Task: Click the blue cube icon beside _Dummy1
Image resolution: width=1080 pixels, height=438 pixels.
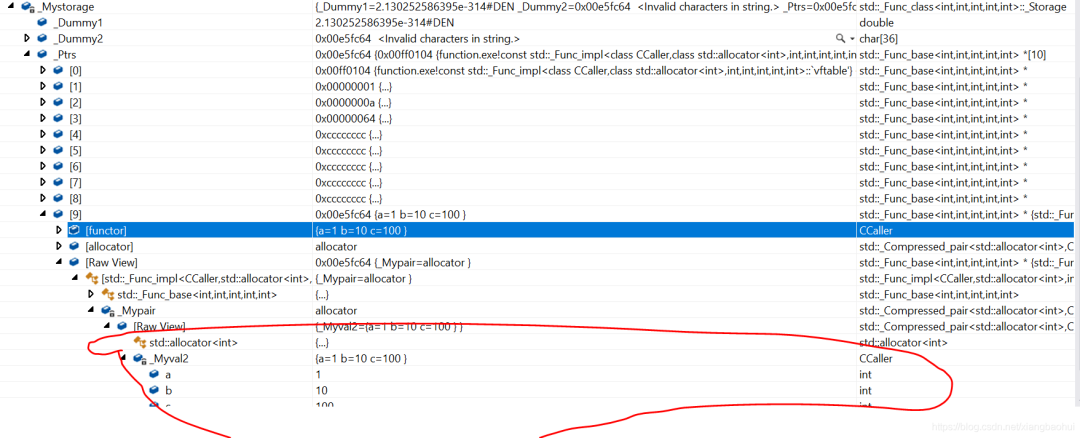Action: point(42,22)
